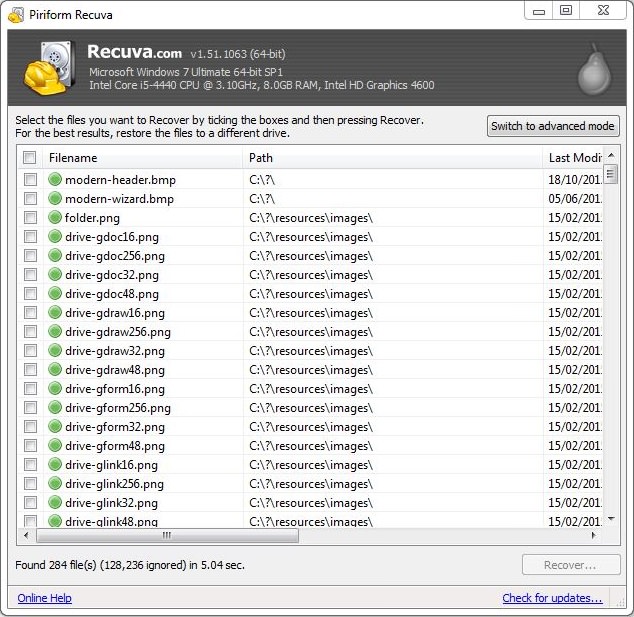Click Switch to advanced mode button
Screen dimensions: 634x617
tap(553, 126)
